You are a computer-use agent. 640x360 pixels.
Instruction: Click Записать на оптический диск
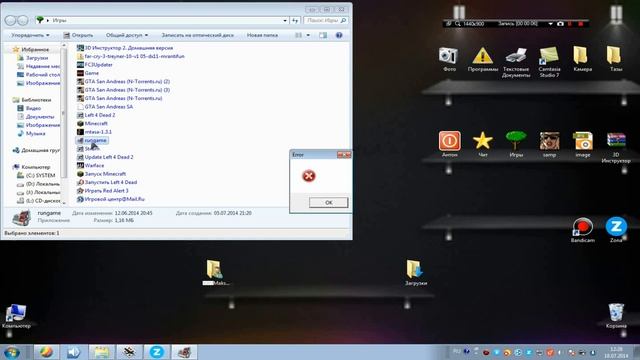pyautogui.click(x=198, y=35)
